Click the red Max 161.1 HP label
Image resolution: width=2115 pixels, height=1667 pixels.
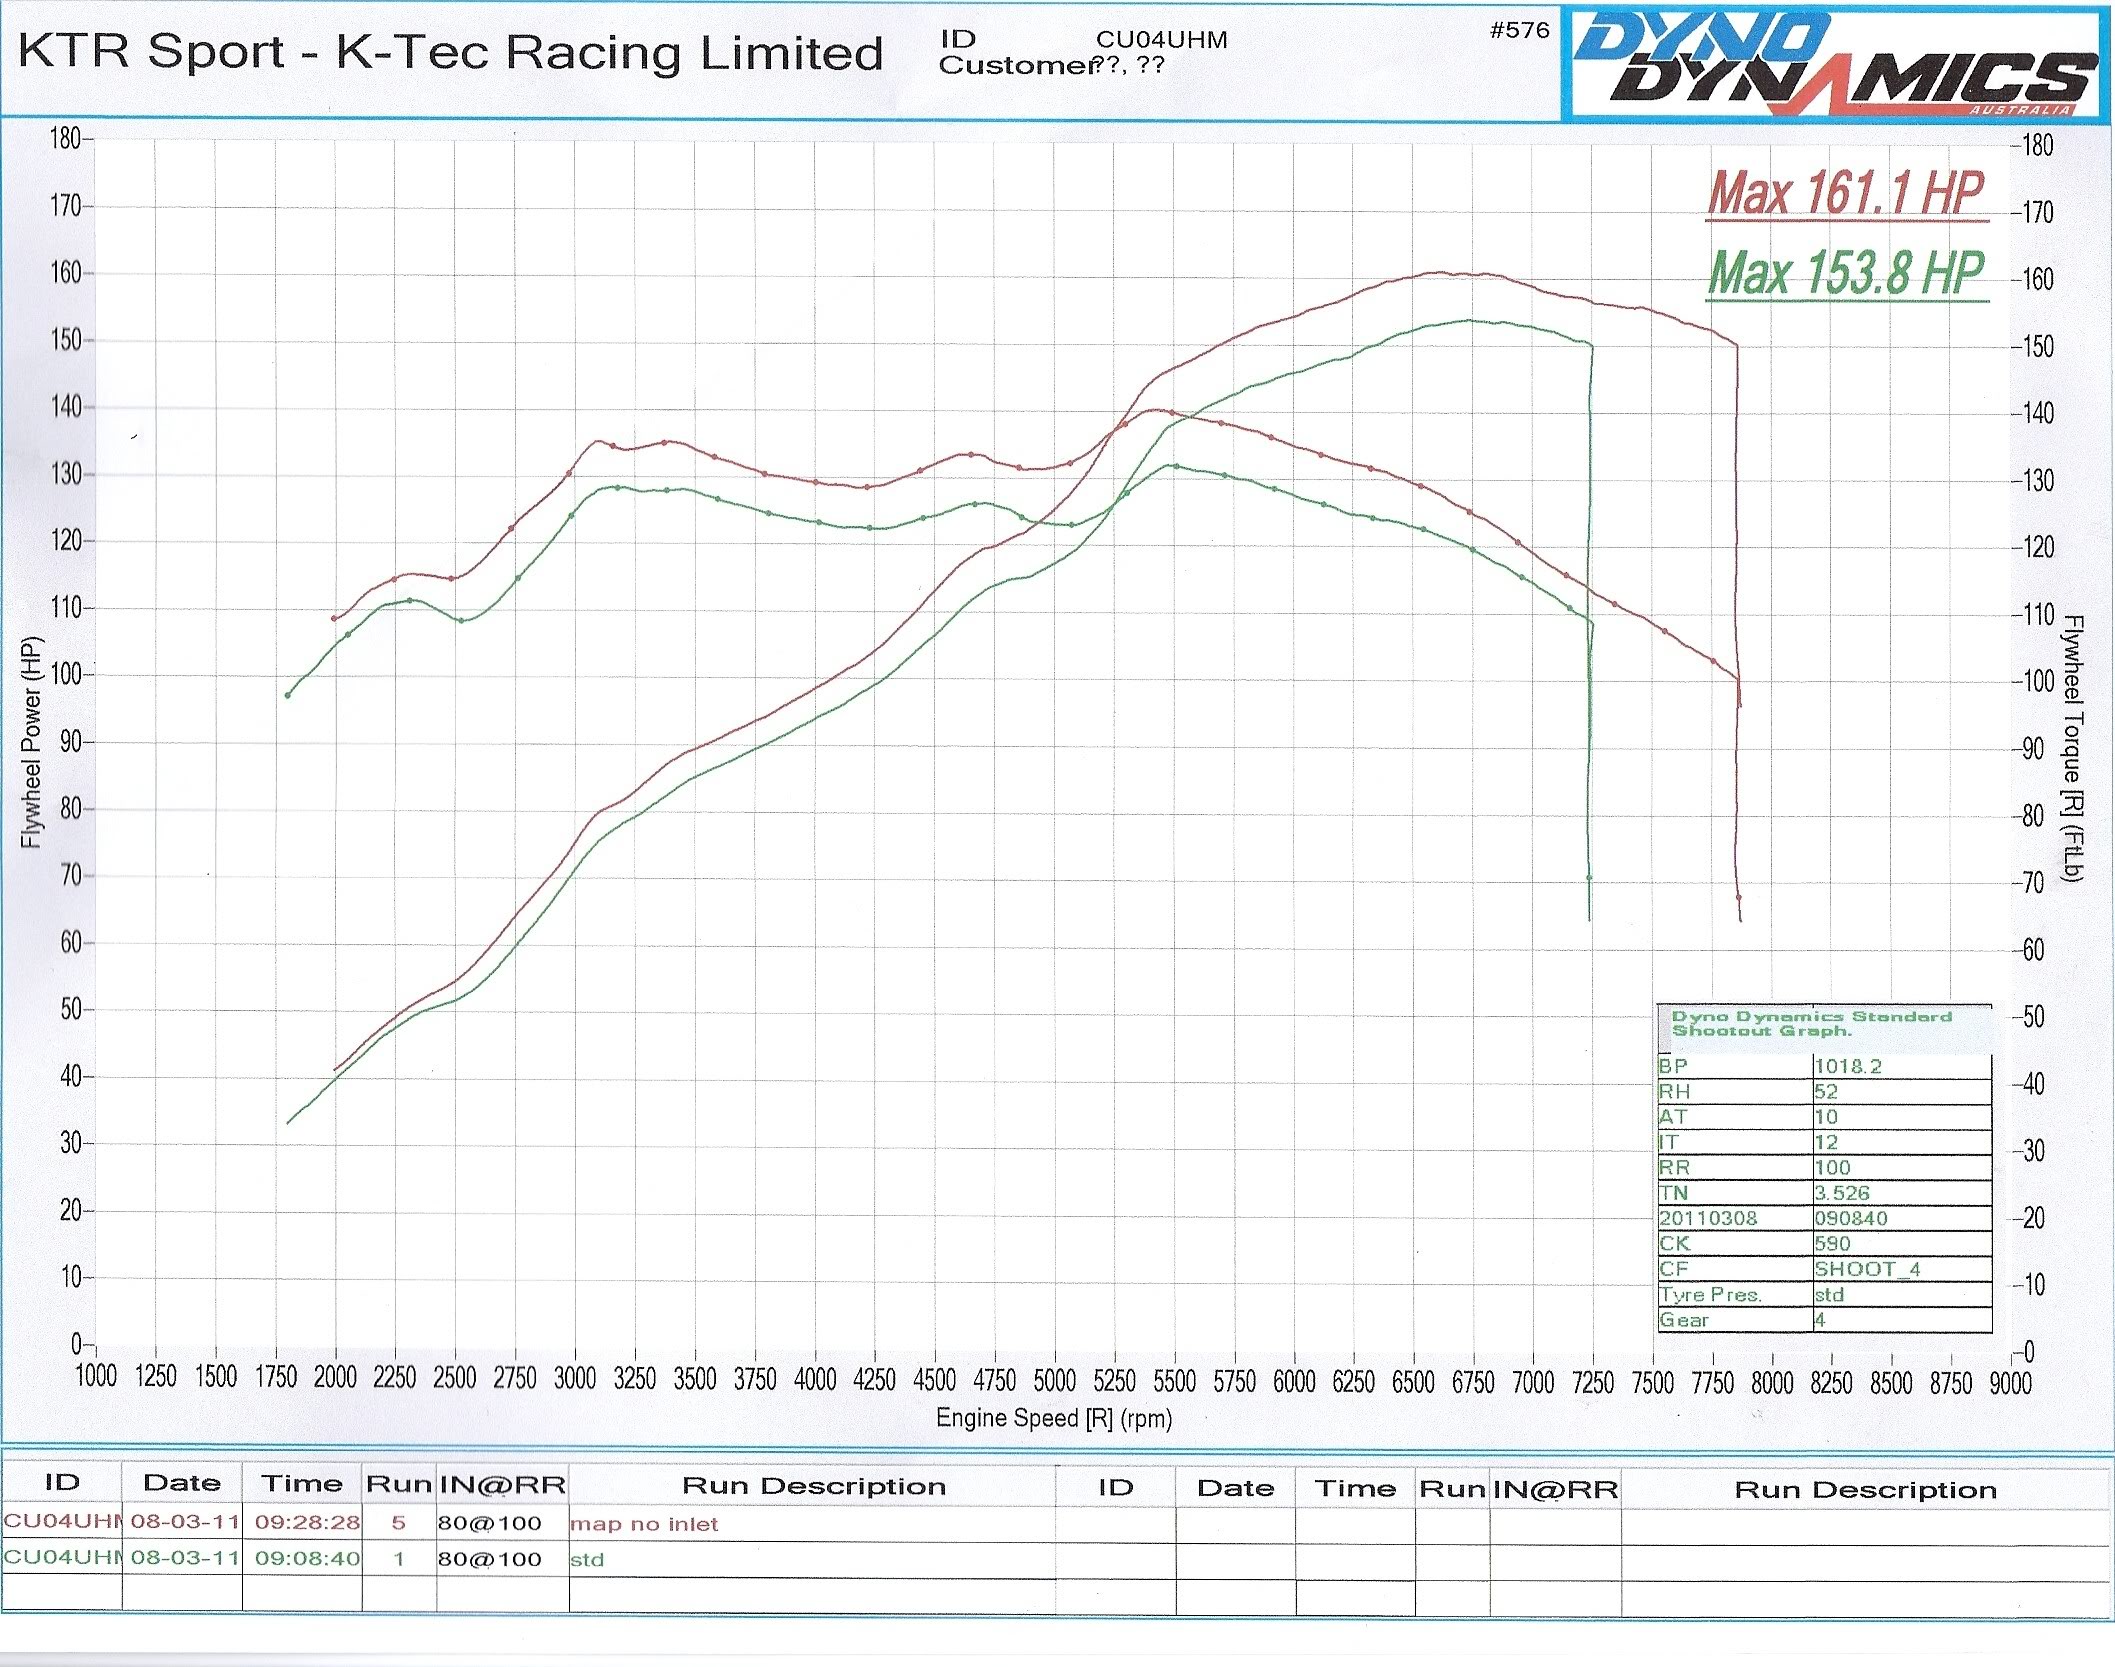point(1846,193)
